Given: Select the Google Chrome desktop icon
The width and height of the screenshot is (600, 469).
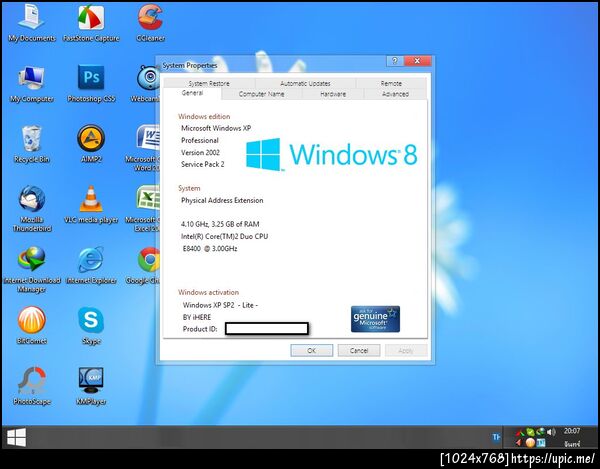Looking at the screenshot, I should [x=145, y=266].
